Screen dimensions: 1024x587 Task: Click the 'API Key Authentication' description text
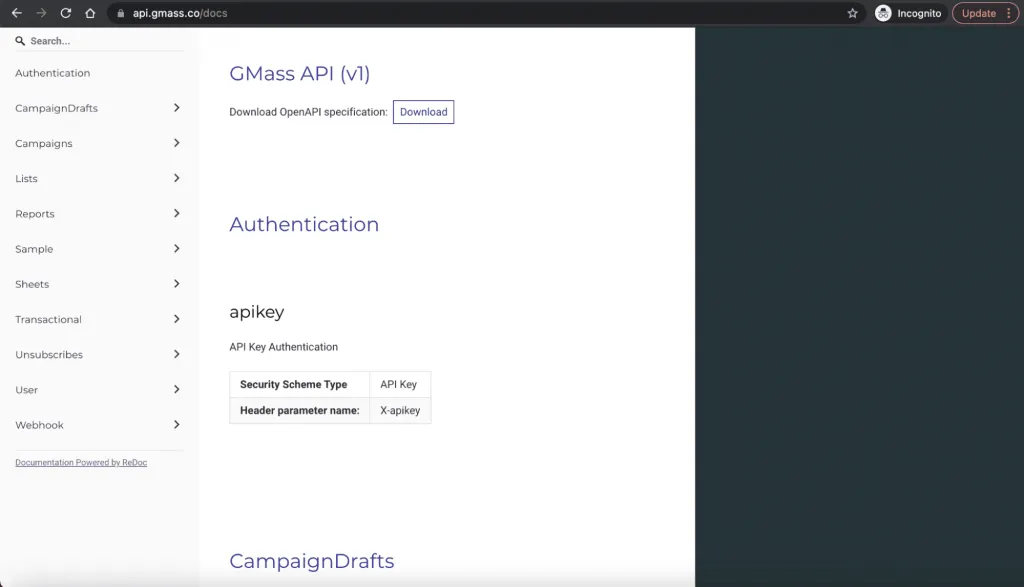click(x=283, y=347)
